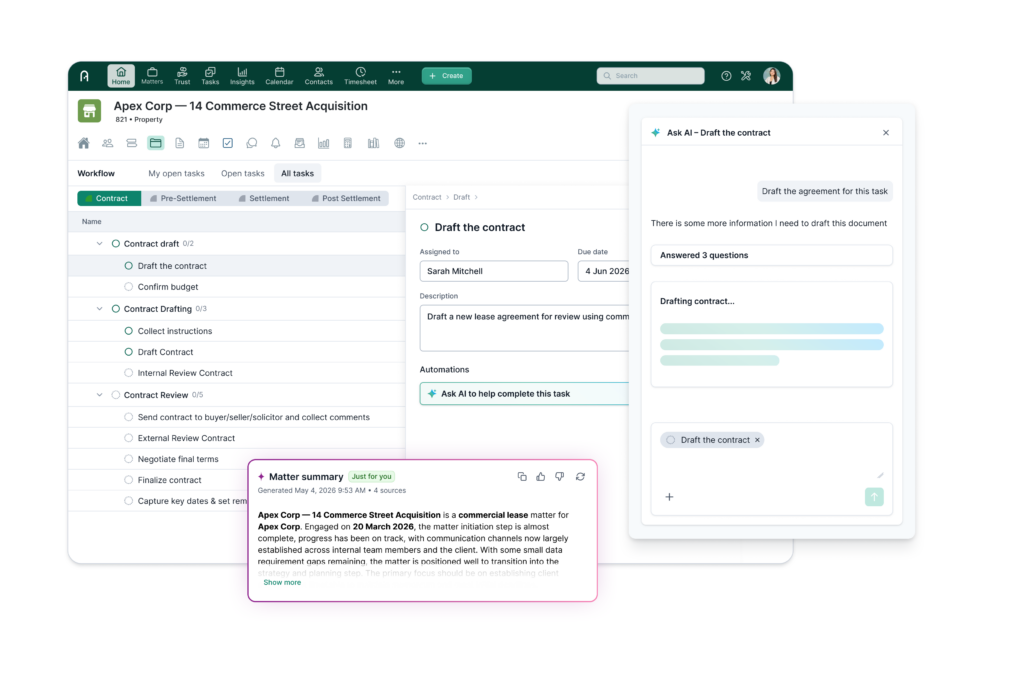Open the More navigation menu

coord(396,76)
